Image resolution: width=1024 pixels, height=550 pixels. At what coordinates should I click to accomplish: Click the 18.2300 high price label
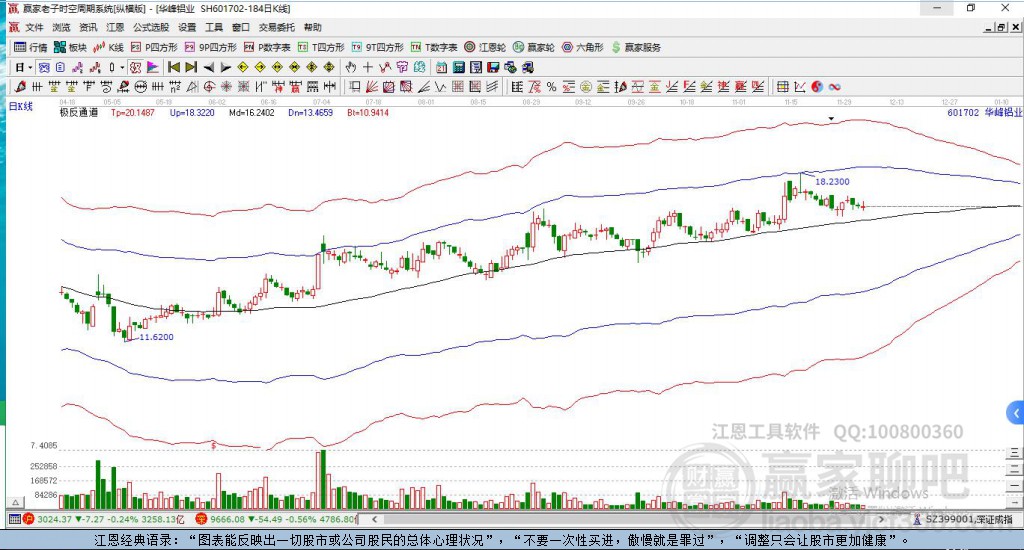832,182
